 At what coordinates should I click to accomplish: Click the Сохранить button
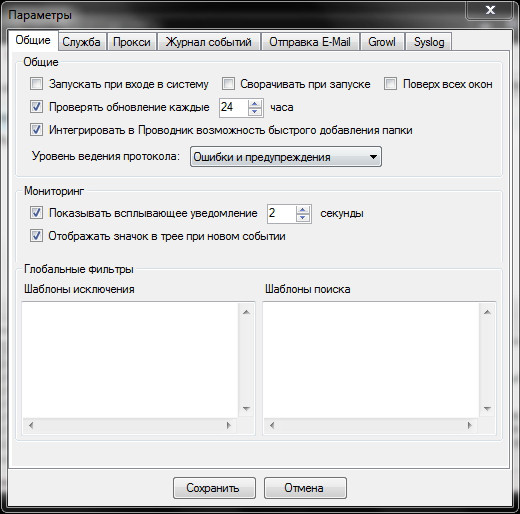[214, 488]
